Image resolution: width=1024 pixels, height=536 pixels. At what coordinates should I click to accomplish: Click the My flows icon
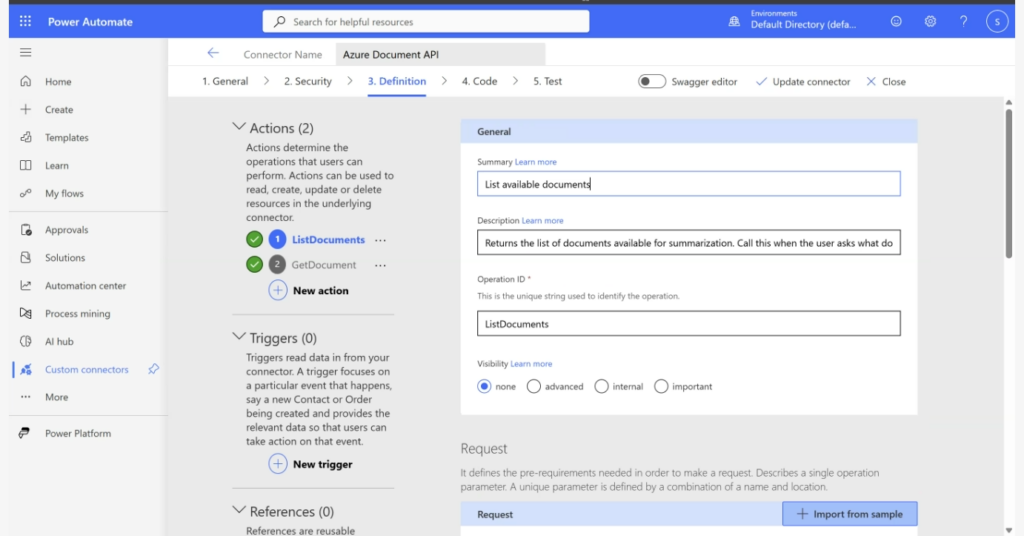[x=25, y=193]
